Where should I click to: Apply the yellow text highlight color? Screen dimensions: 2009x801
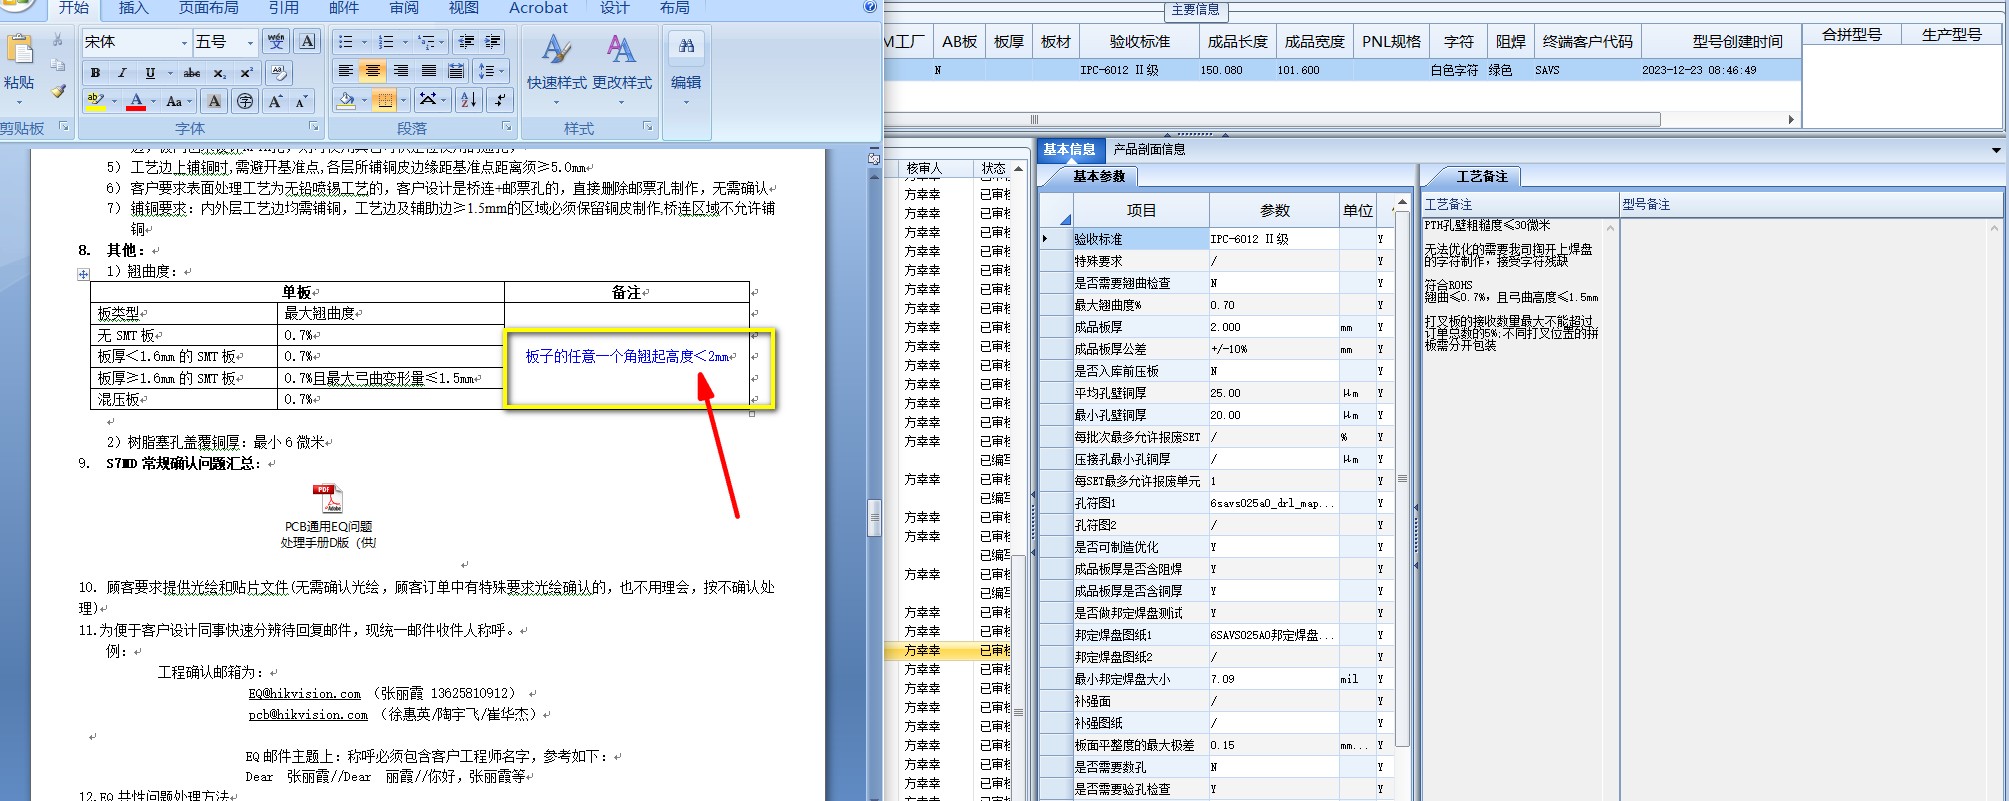click(96, 101)
